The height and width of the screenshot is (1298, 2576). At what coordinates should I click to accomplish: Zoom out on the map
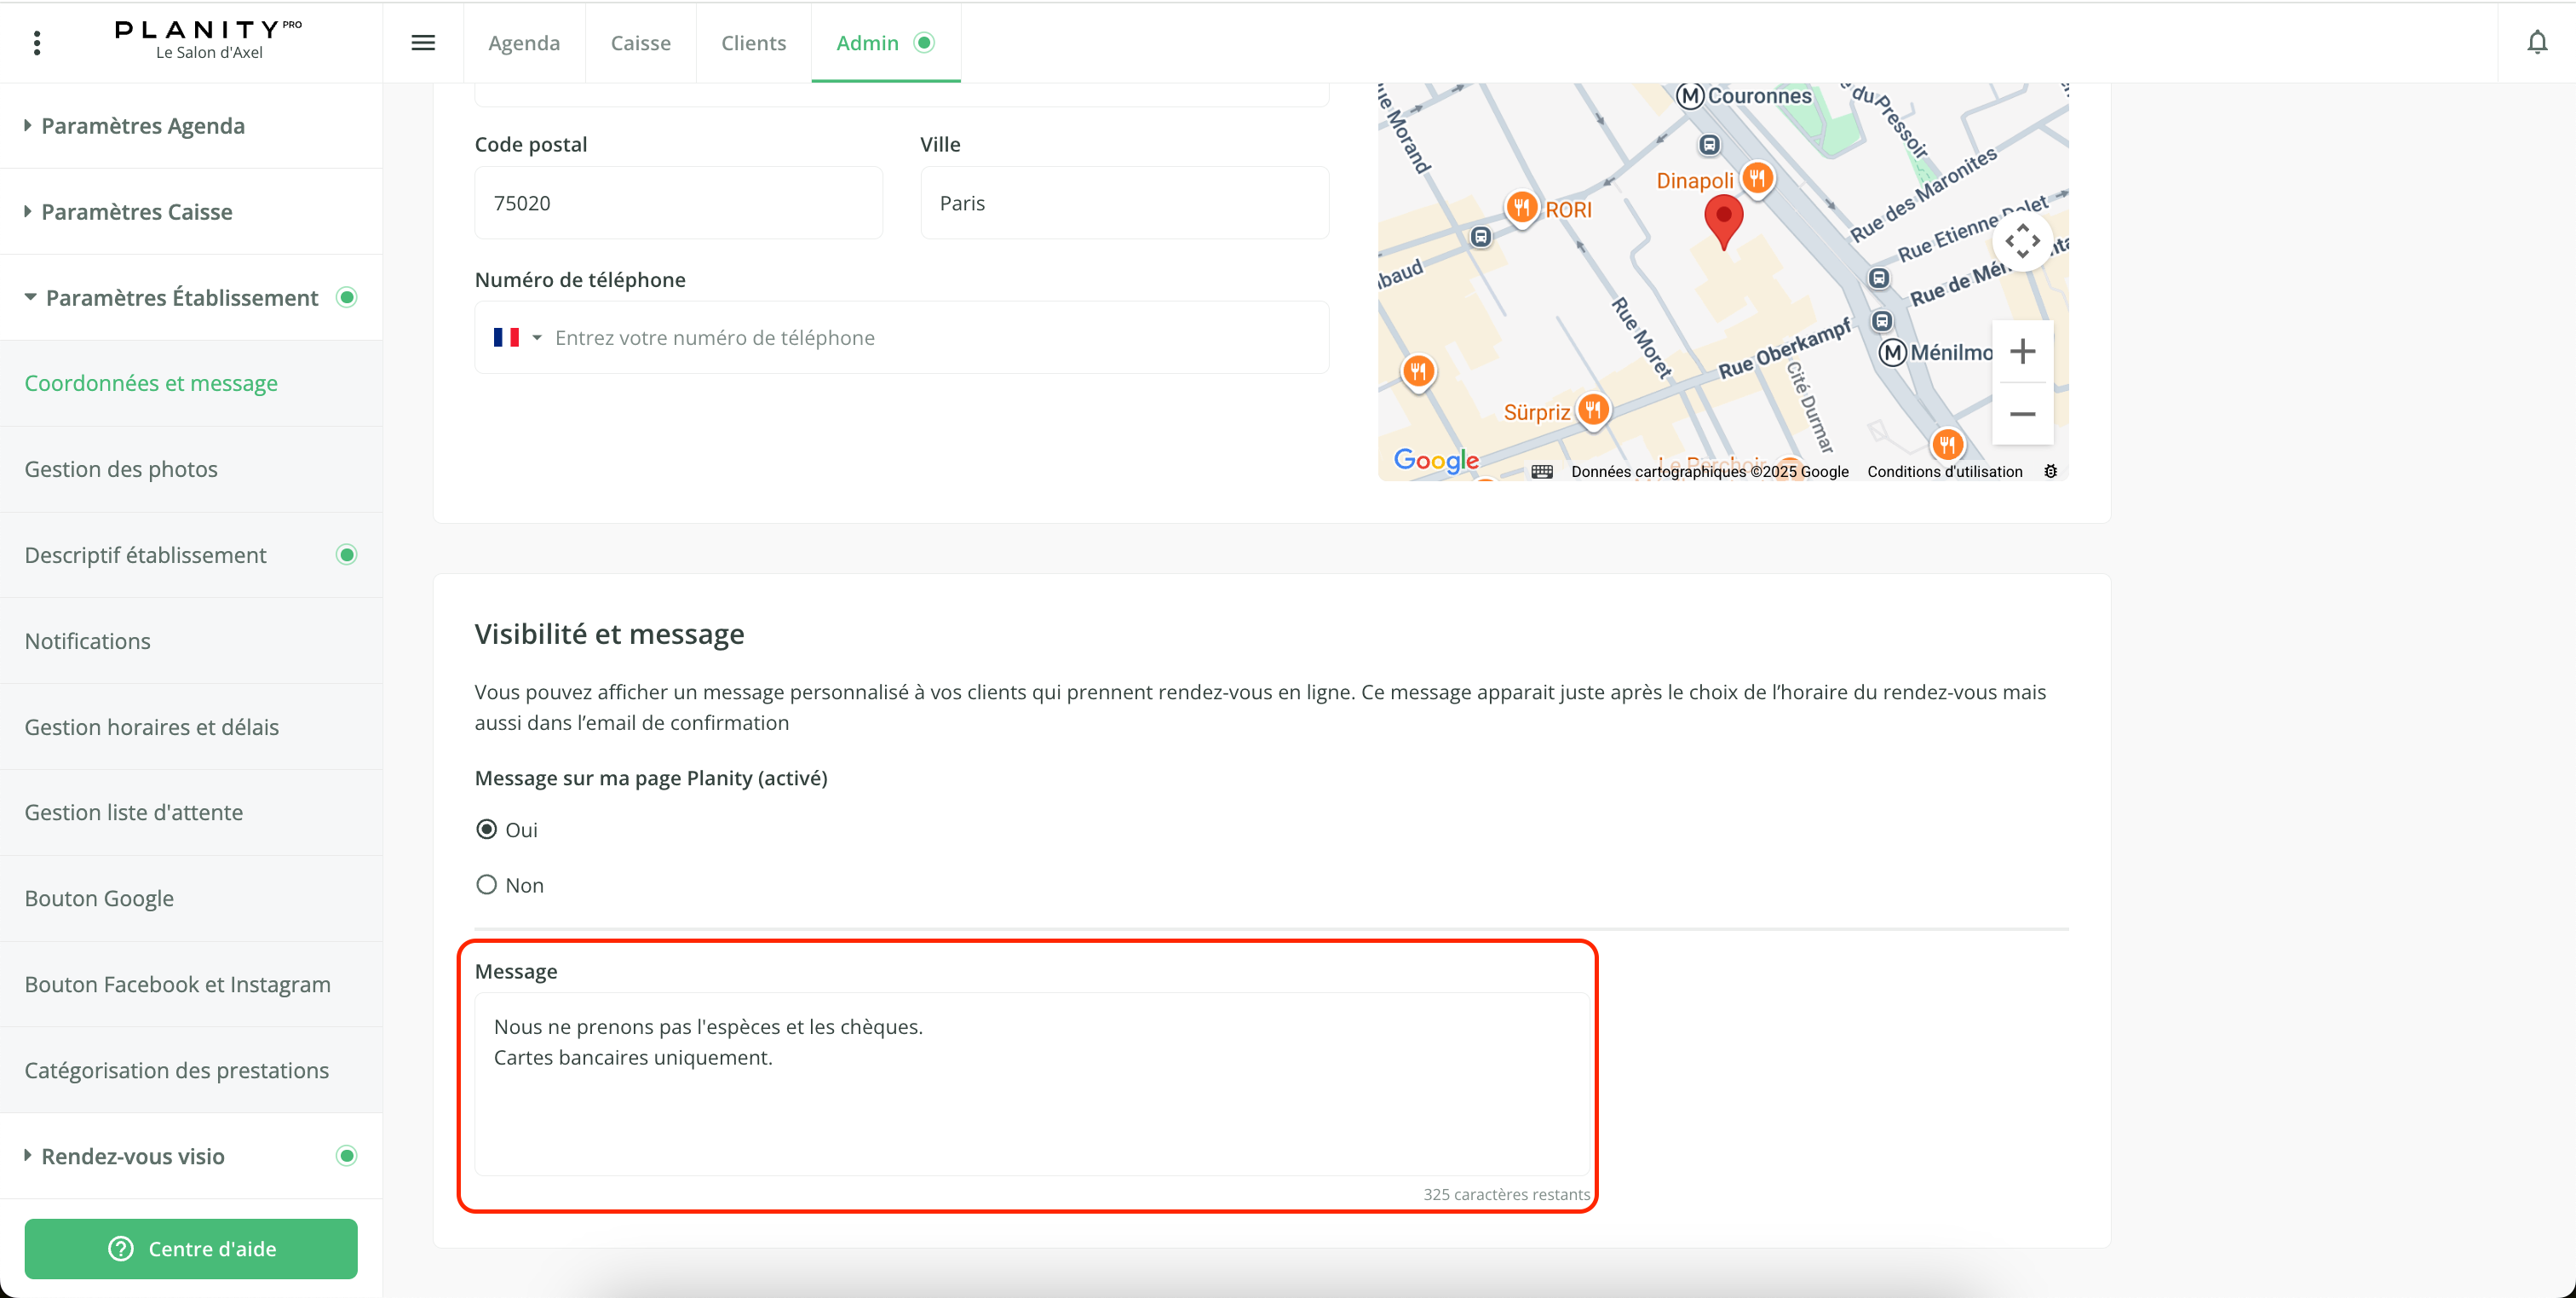2022,414
